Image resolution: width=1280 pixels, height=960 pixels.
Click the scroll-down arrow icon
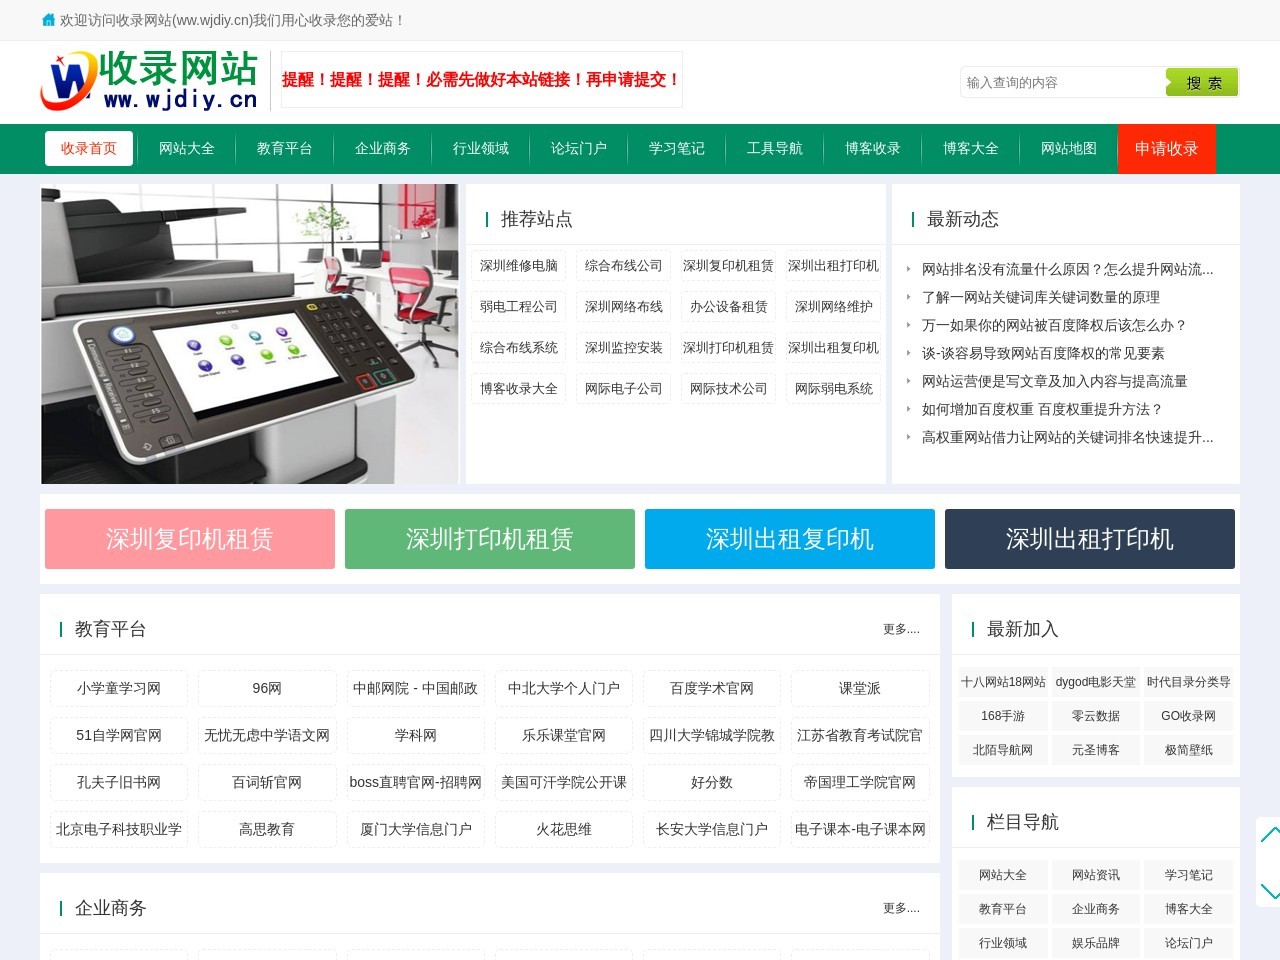[x=1269, y=889]
